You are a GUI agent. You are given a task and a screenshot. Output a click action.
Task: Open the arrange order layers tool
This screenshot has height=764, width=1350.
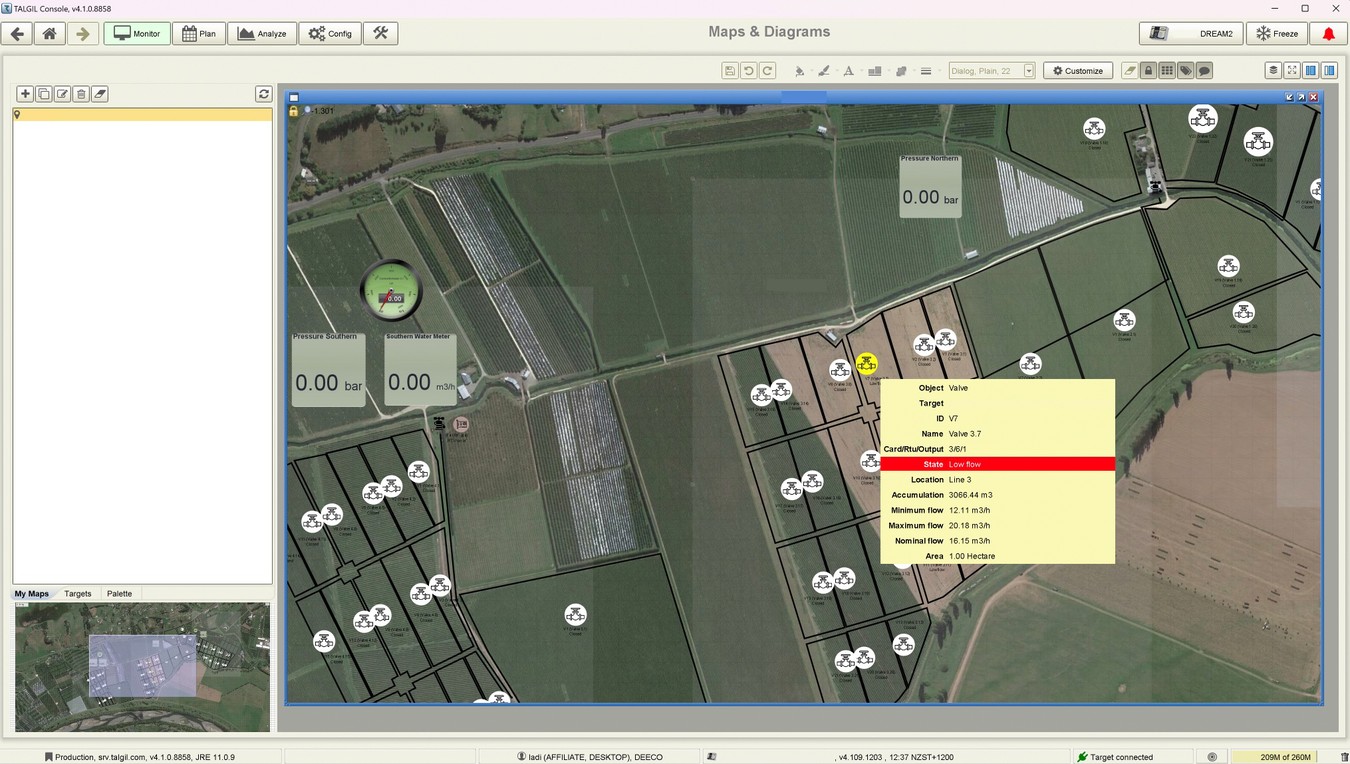(x=901, y=71)
